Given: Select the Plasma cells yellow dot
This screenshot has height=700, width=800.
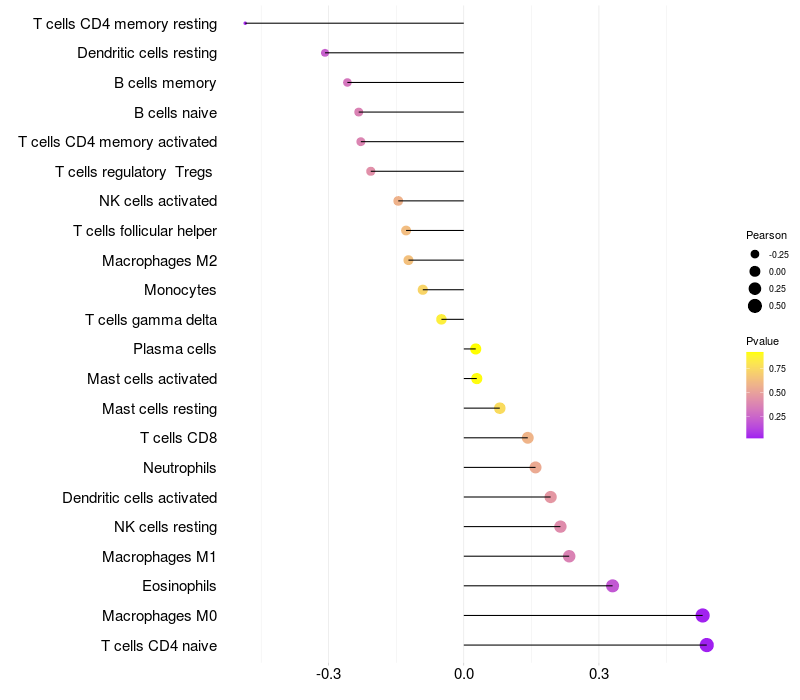Looking at the screenshot, I should click(476, 349).
